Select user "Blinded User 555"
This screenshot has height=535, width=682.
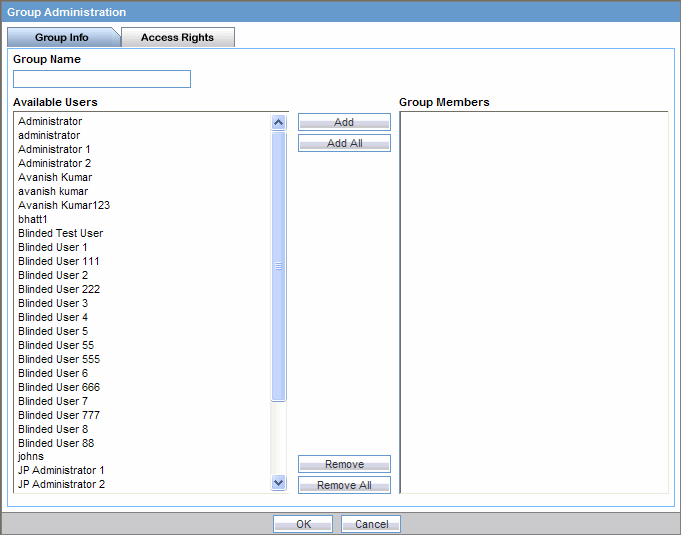59,359
